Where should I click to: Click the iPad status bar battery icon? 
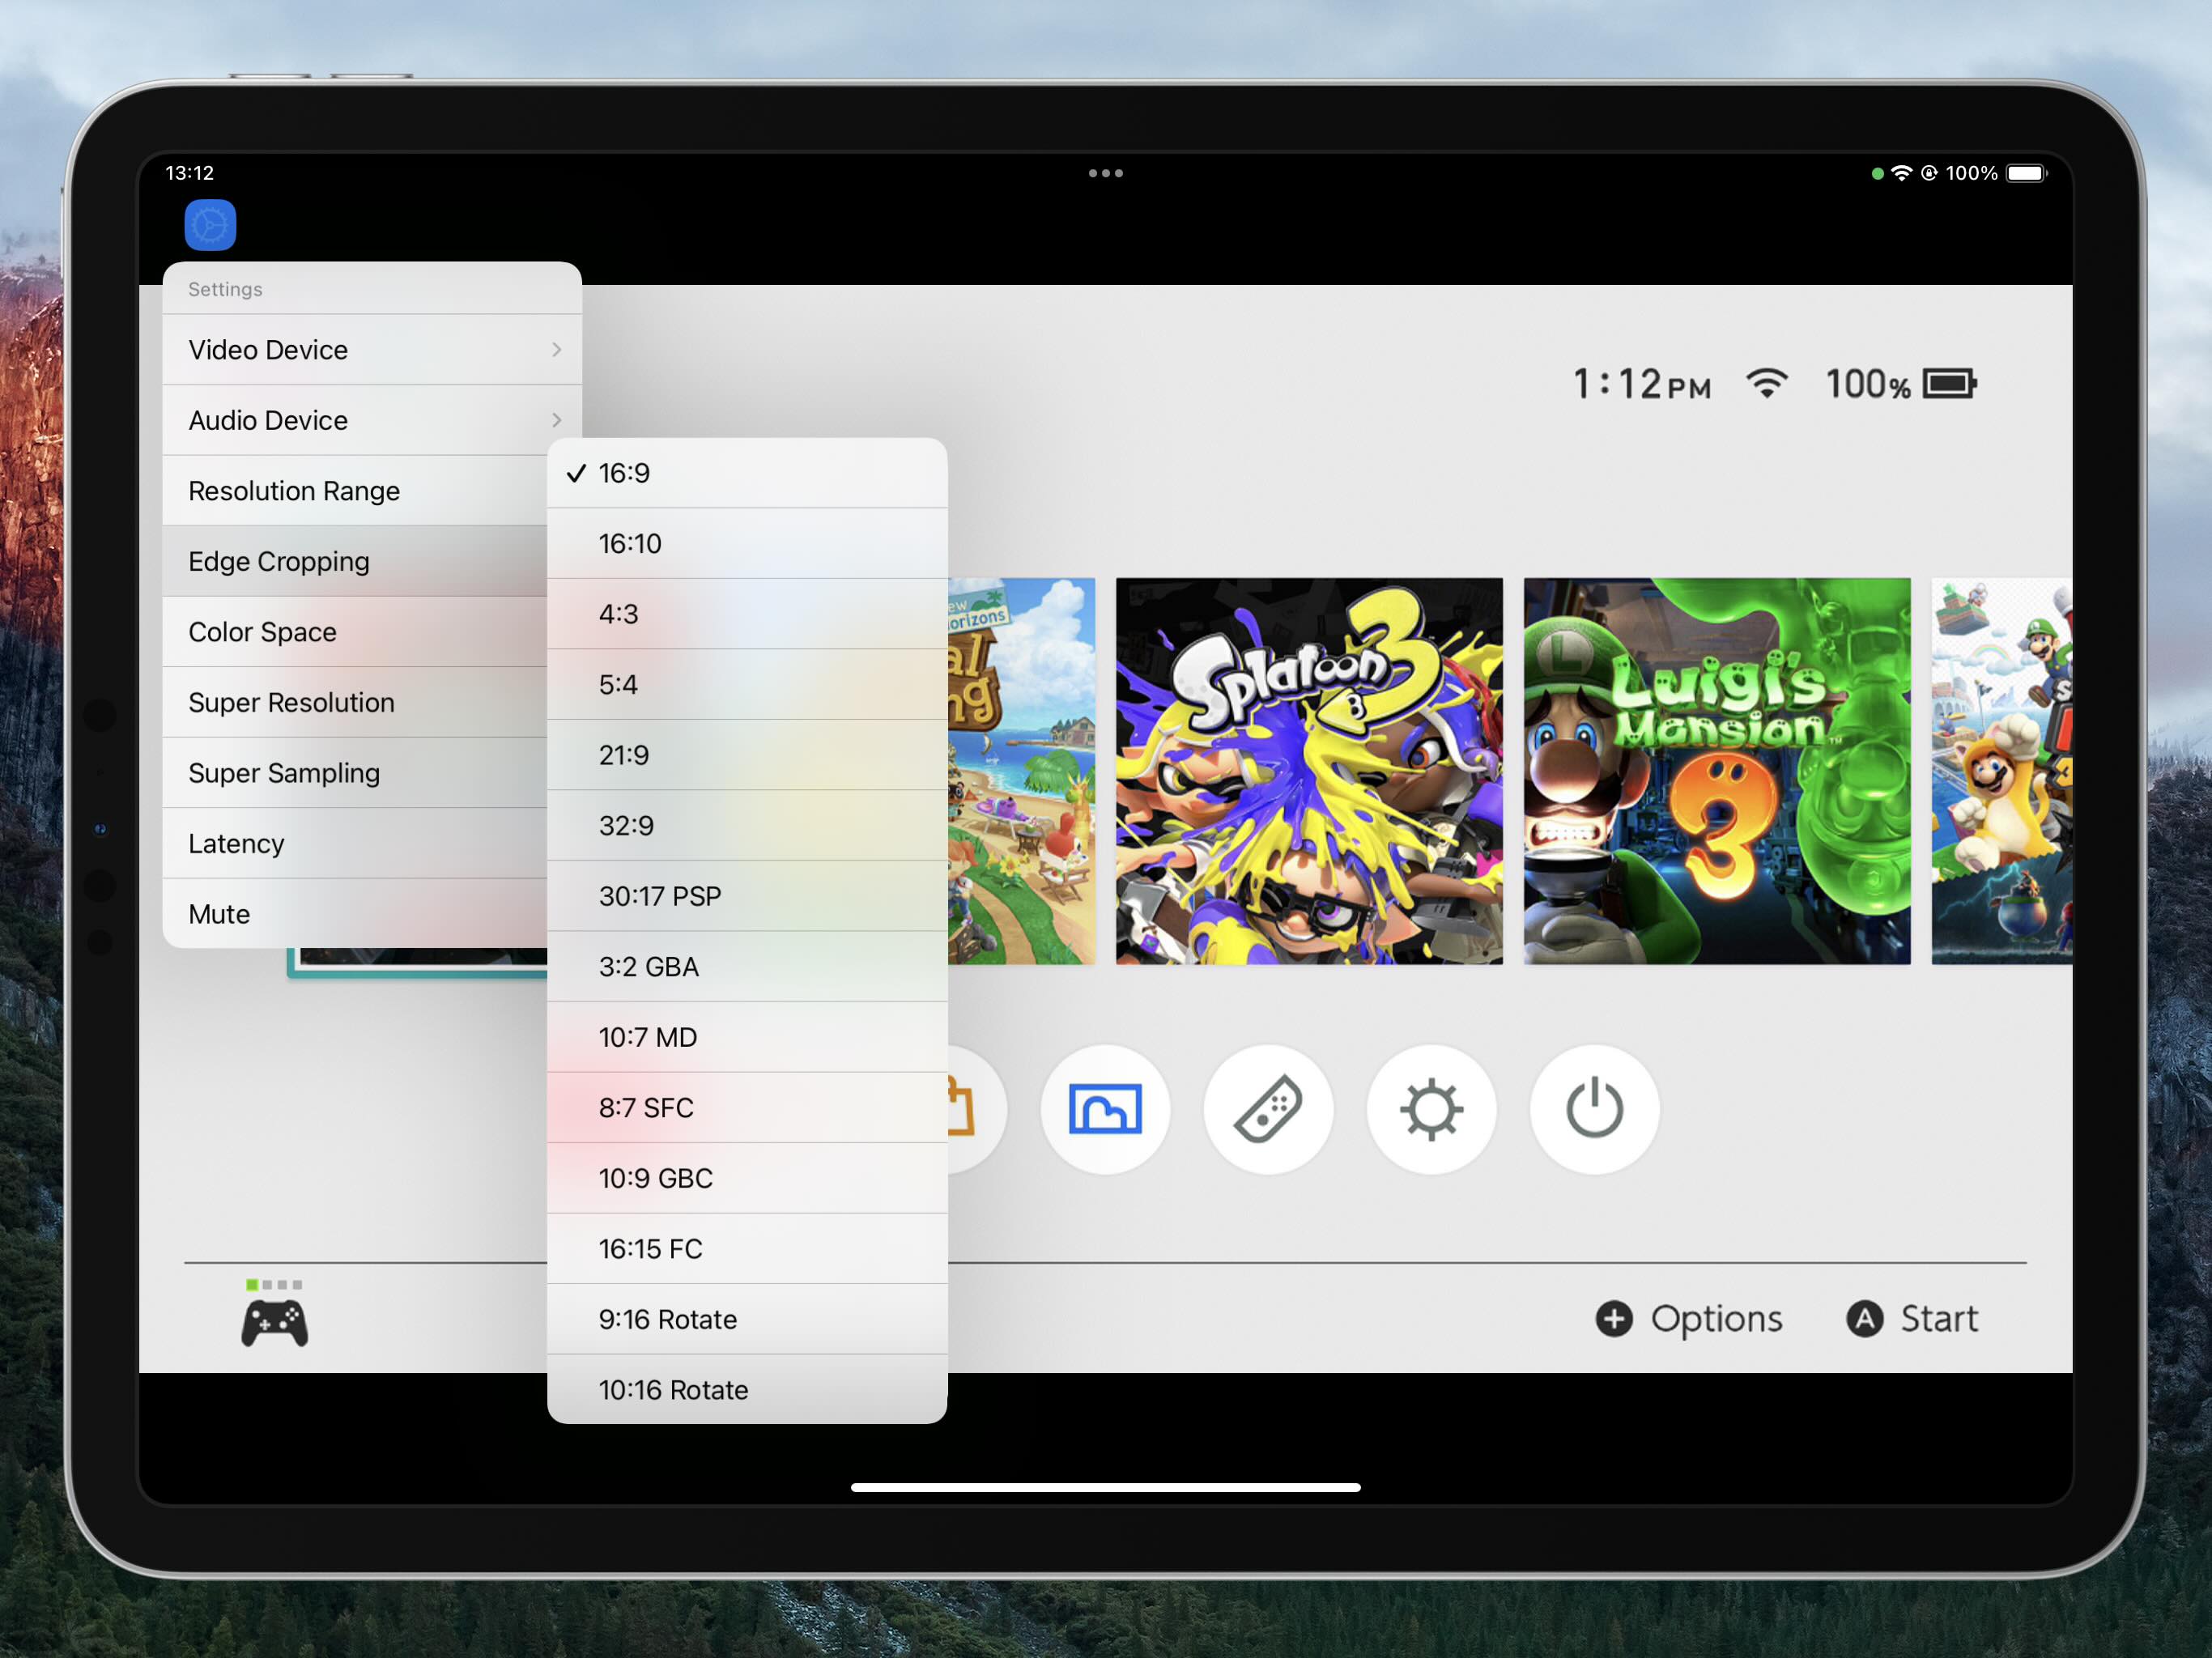(2027, 173)
